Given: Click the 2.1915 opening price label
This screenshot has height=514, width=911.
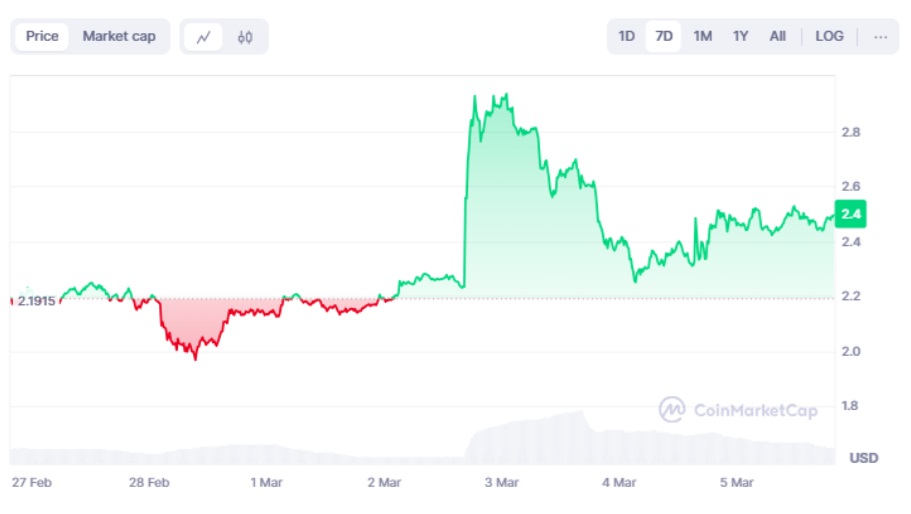Looking at the screenshot, I should [x=36, y=300].
